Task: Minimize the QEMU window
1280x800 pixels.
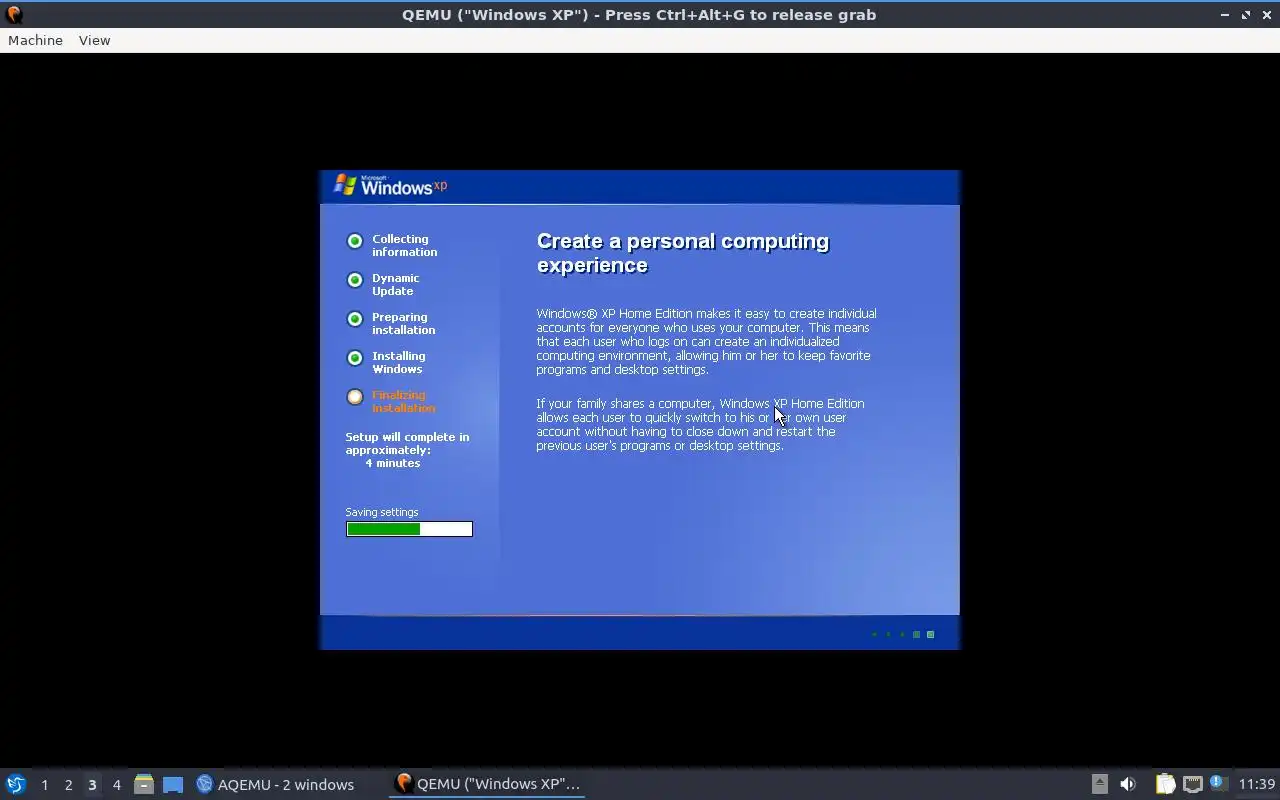Action: [1225, 14]
